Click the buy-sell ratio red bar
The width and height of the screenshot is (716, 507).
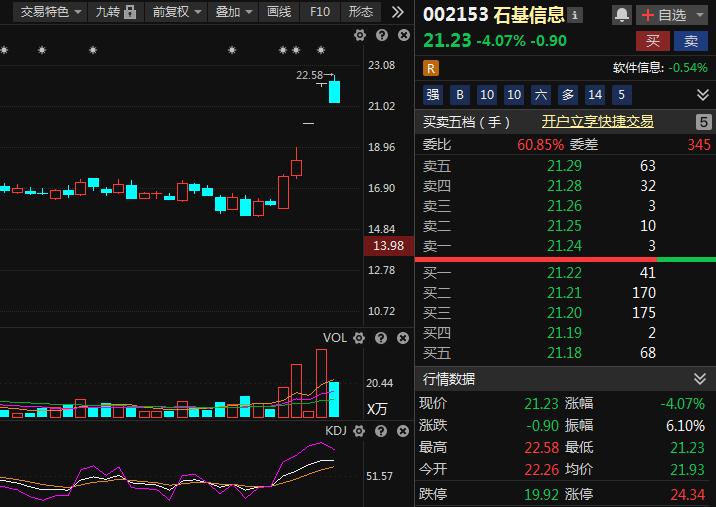[536, 259]
